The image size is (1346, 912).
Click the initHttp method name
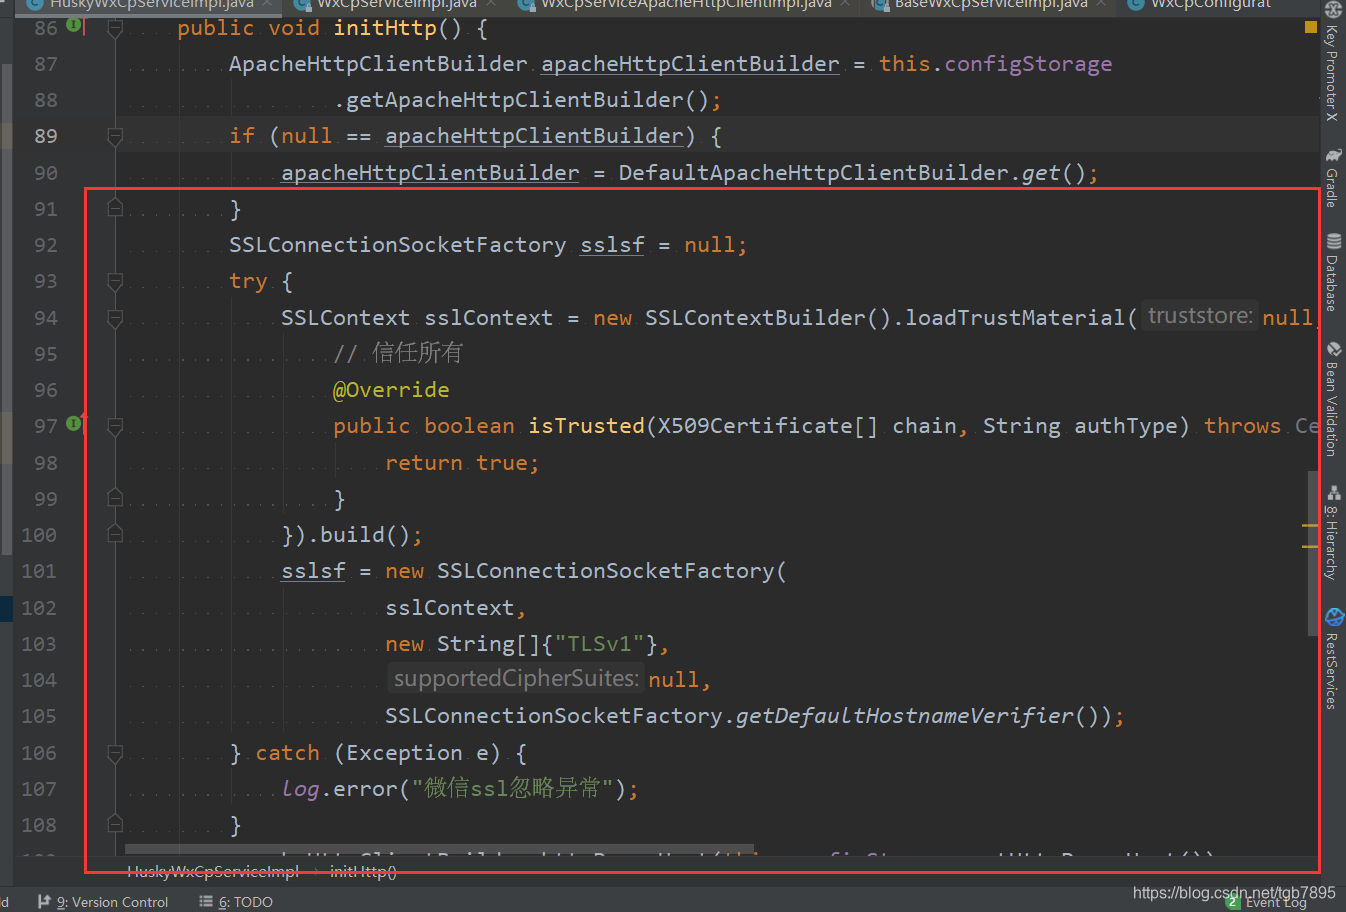pos(385,28)
